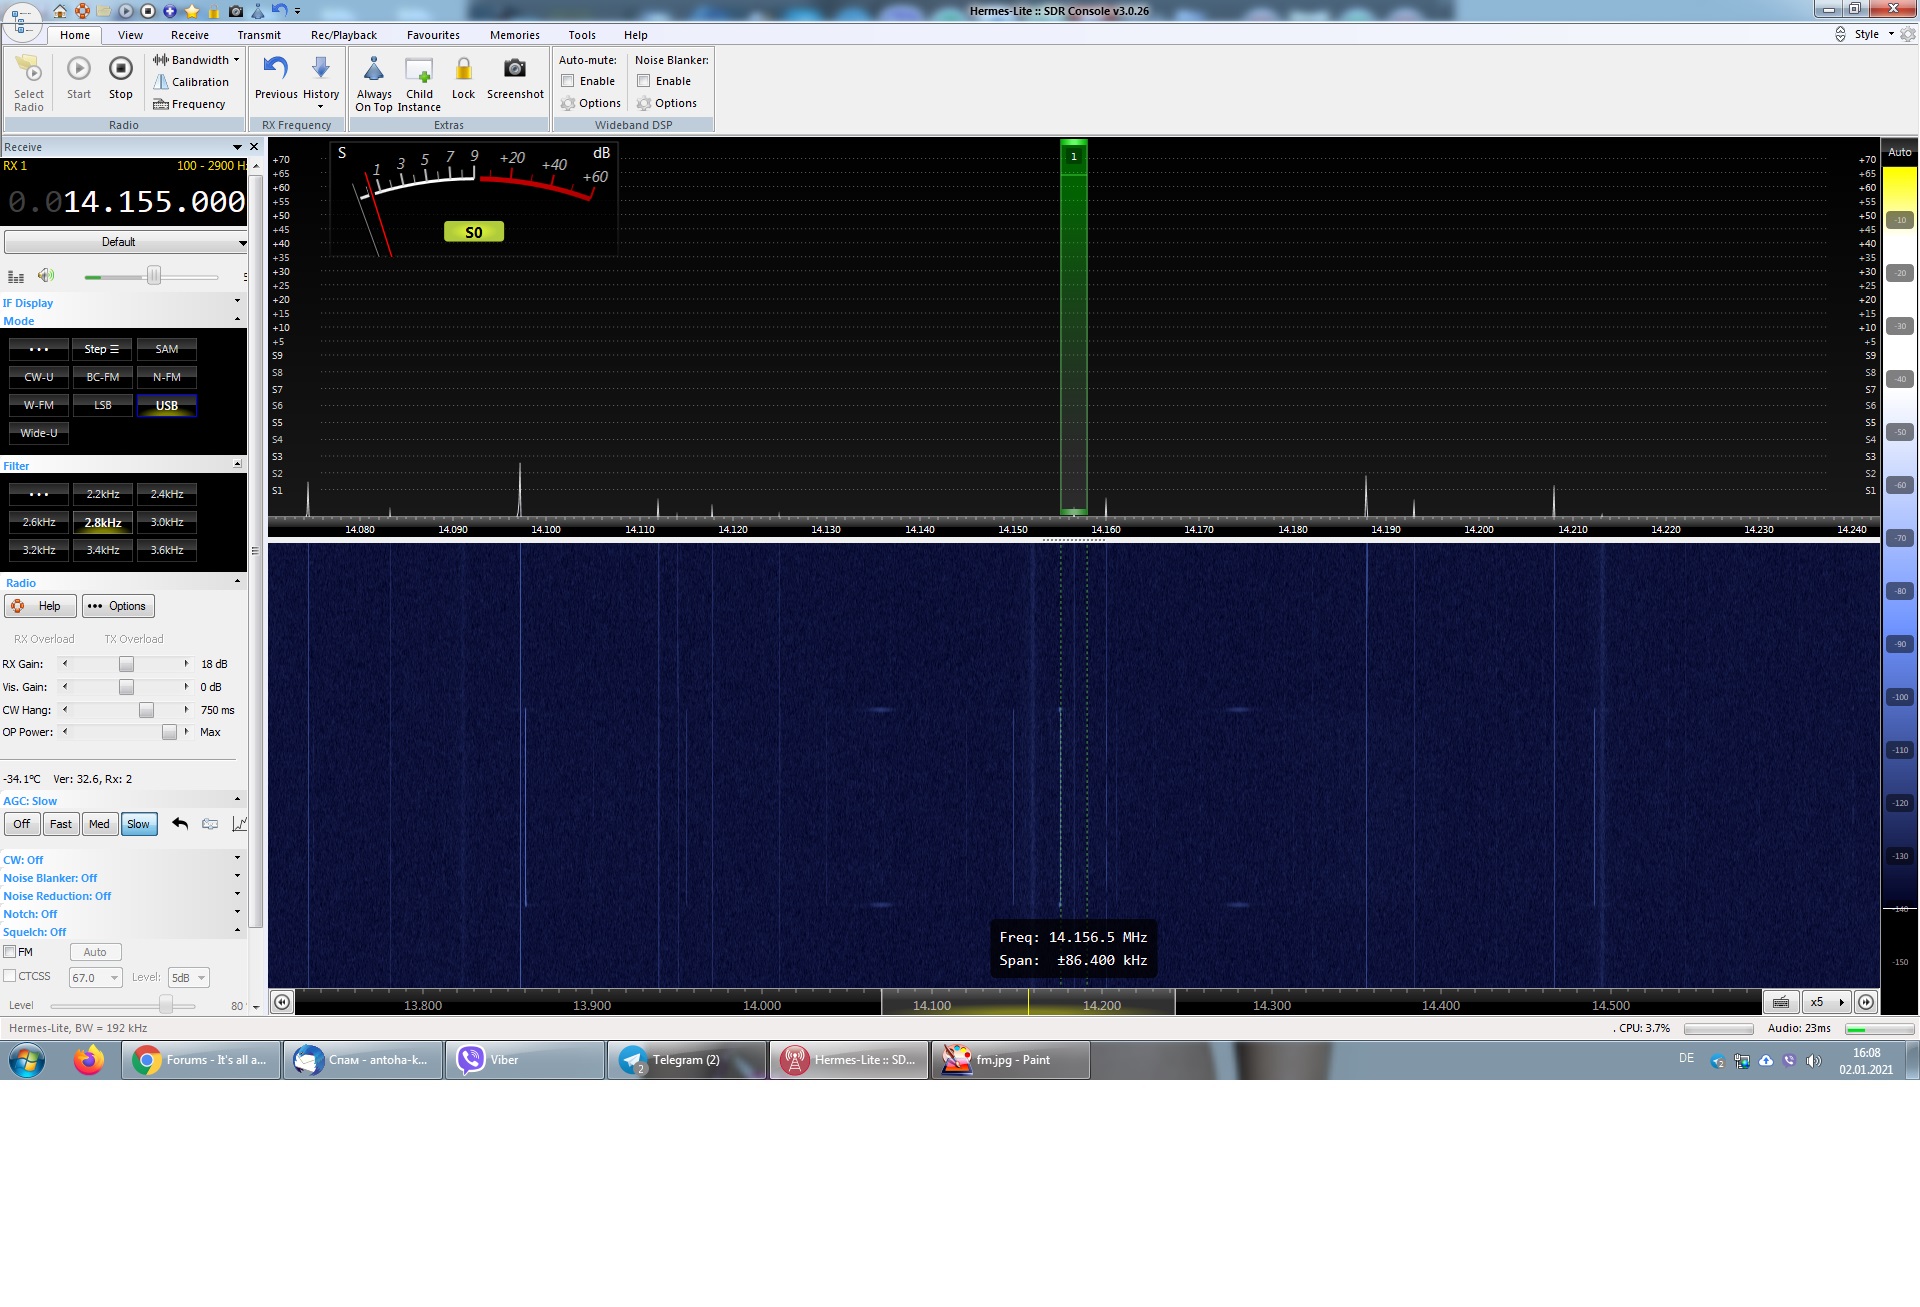The width and height of the screenshot is (1920, 1307).
Task: Open the Bandwidth dropdown
Action: pyautogui.click(x=197, y=60)
